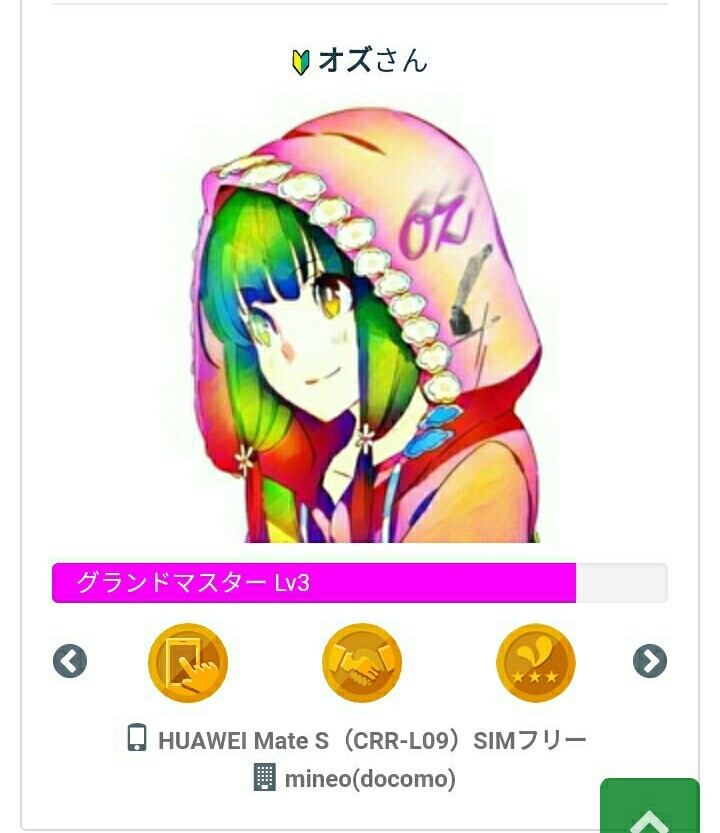This screenshot has height=833, width=720.
Task: Click the building carrier icon
Action: [265, 777]
